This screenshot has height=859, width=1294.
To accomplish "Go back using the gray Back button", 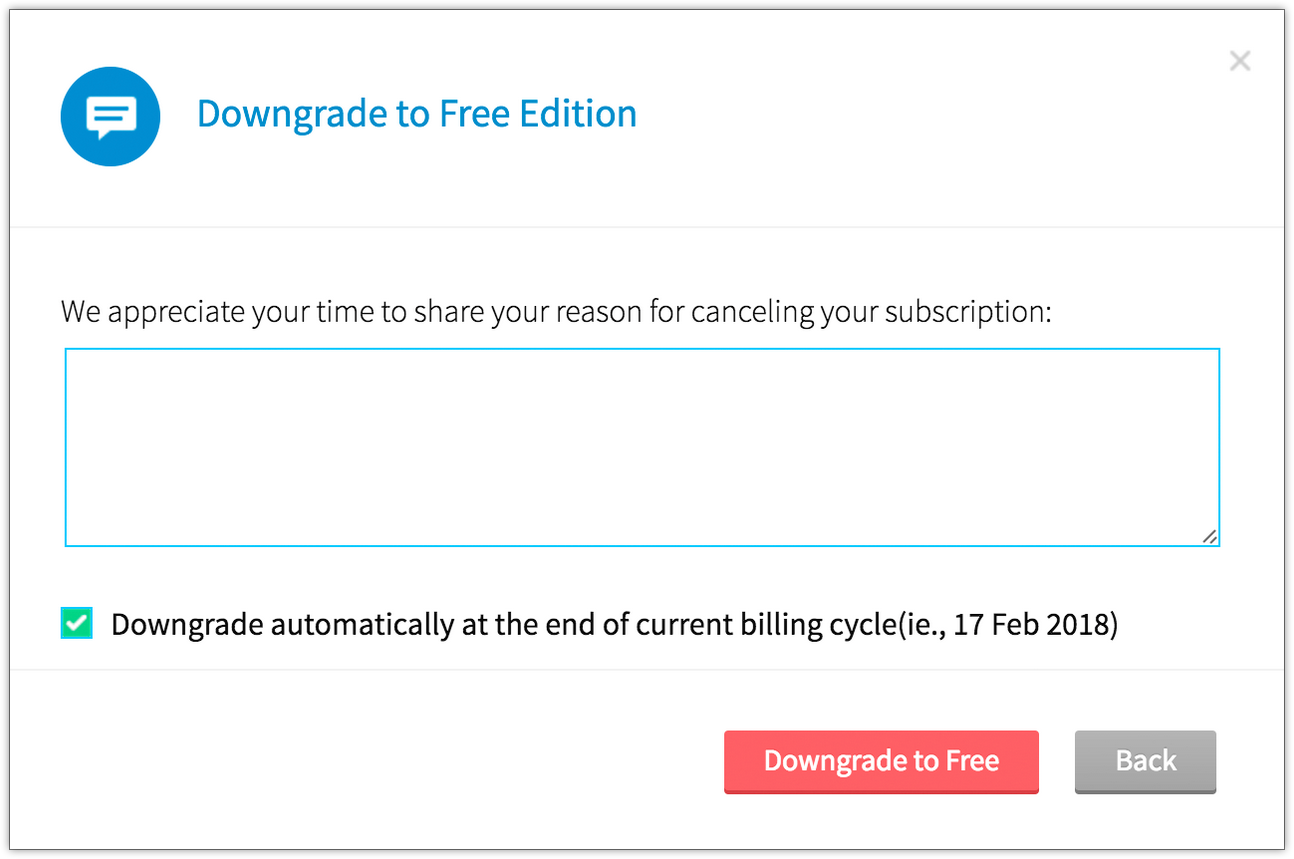I will point(1145,762).
